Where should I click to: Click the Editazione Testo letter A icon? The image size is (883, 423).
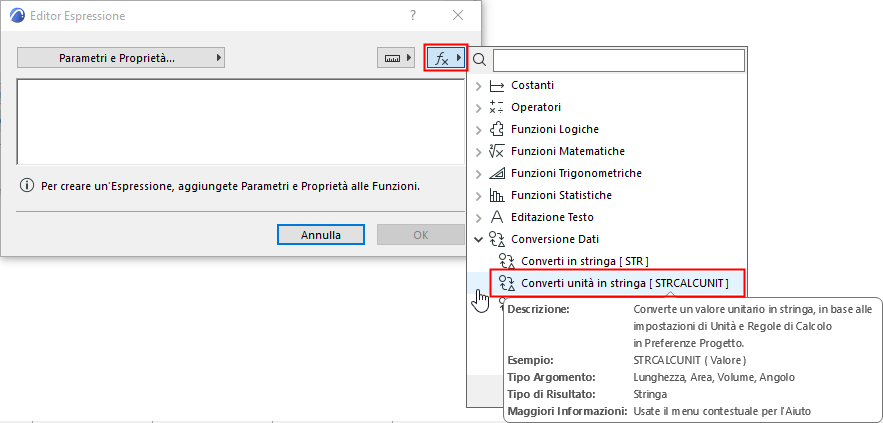[x=497, y=217]
